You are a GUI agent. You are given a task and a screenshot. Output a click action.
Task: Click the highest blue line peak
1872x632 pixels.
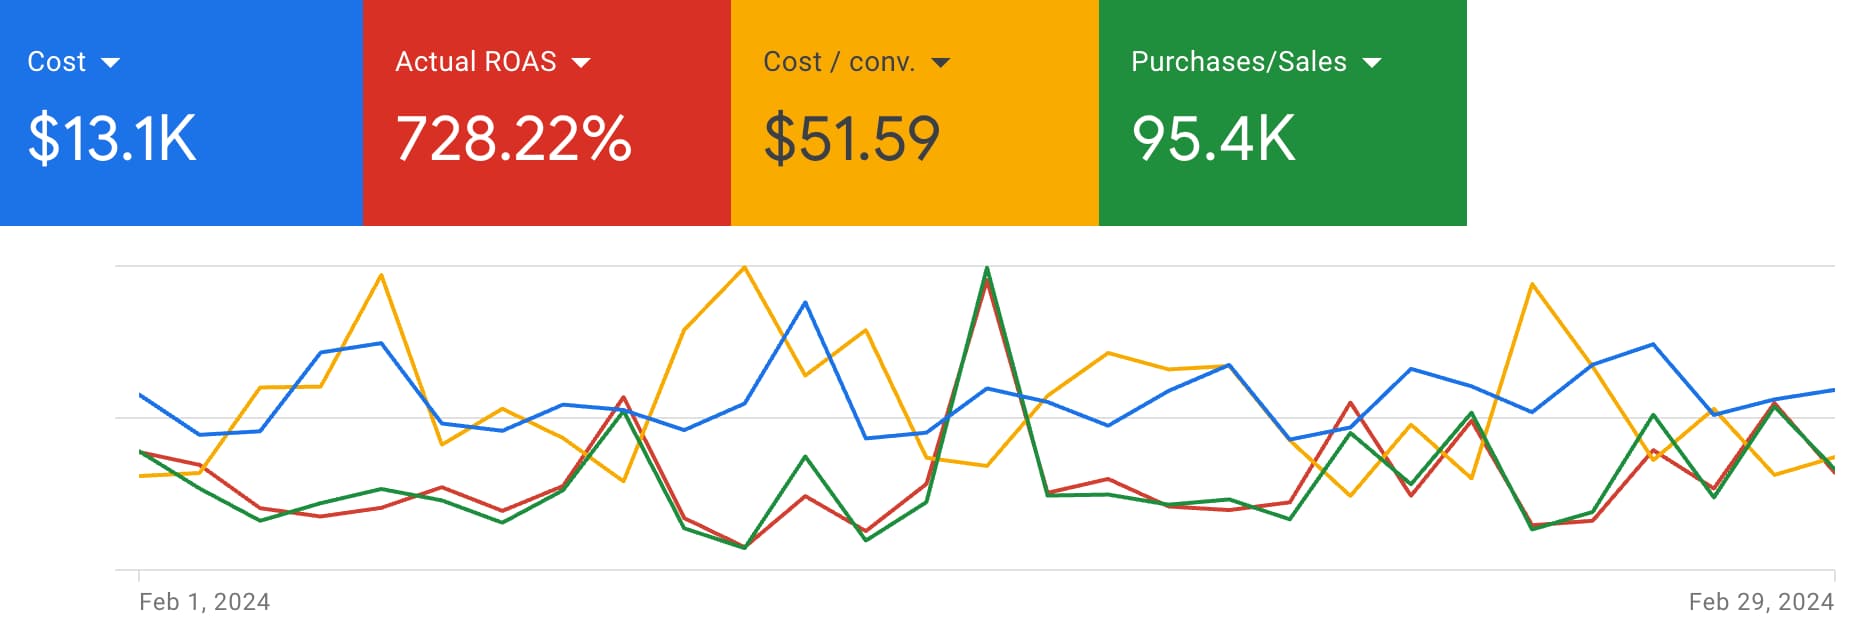point(805,302)
